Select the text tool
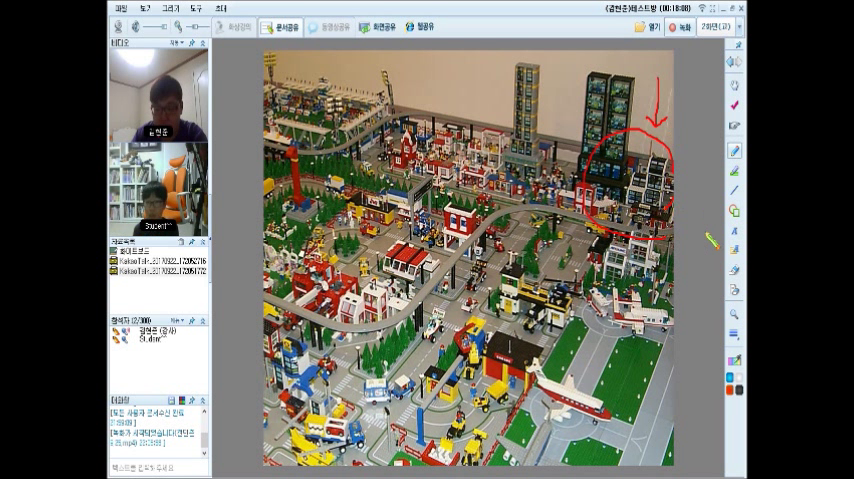 tap(734, 231)
